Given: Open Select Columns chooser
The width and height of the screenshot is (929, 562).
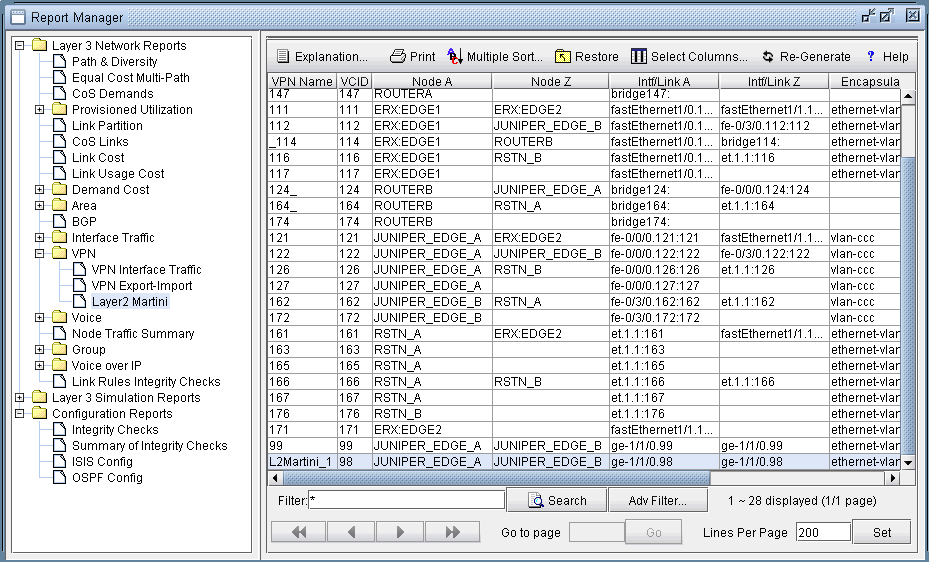Looking at the screenshot, I should [x=689, y=57].
